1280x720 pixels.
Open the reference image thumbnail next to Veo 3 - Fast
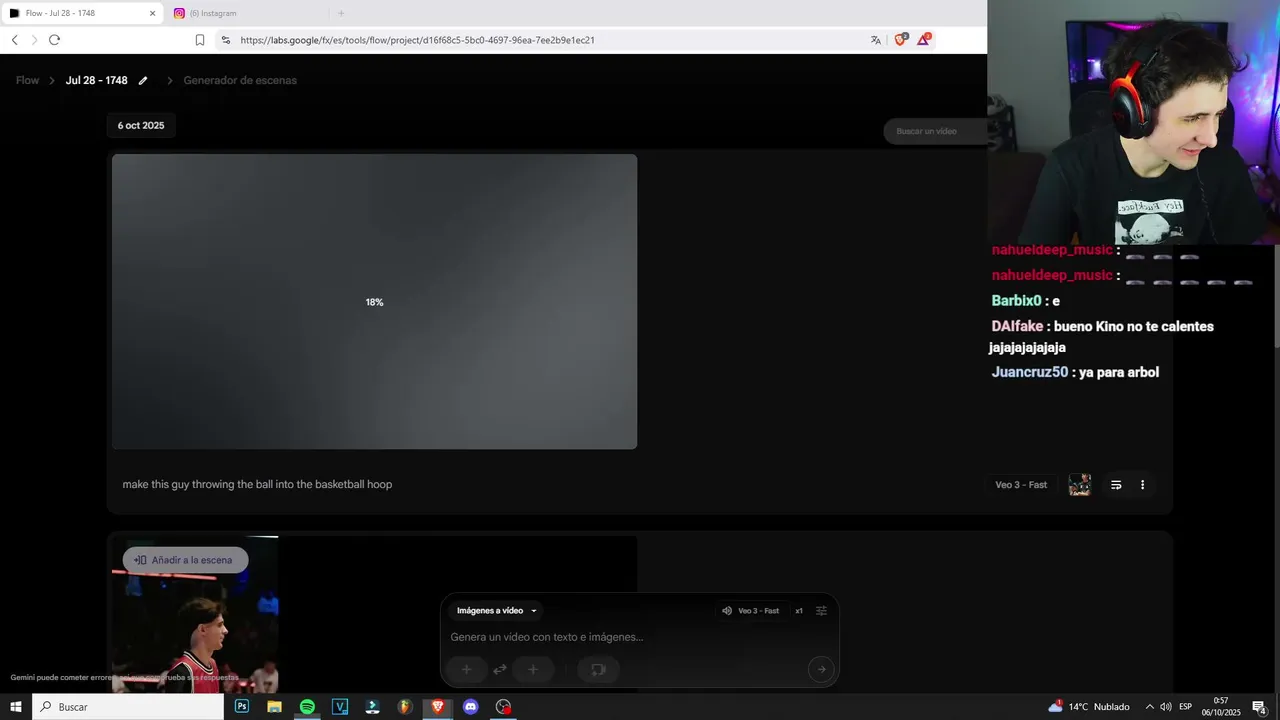(x=1079, y=485)
